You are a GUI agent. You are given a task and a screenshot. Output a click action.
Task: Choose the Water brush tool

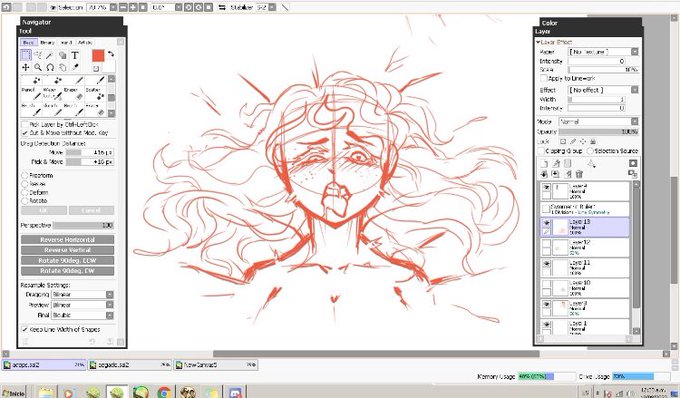tap(52, 93)
